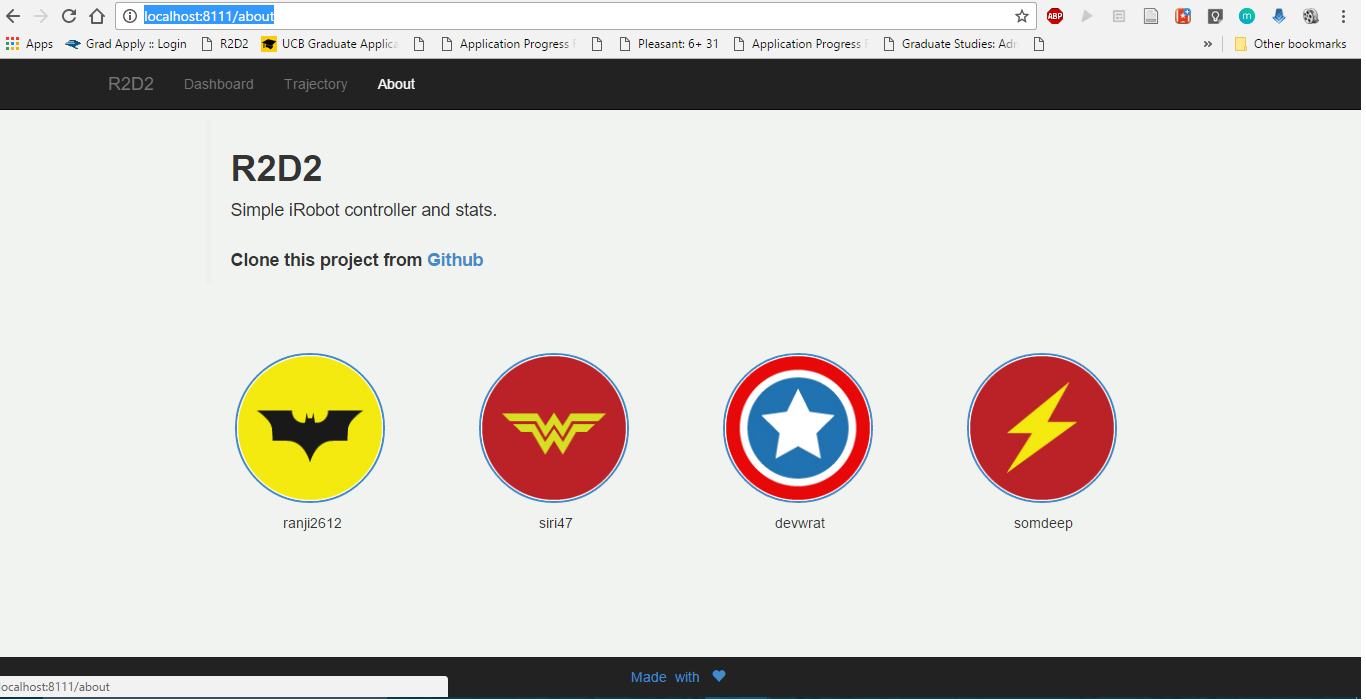Viewport: 1366px width, 700px height.
Task: Click the username ranji2612
Action: coord(312,523)
